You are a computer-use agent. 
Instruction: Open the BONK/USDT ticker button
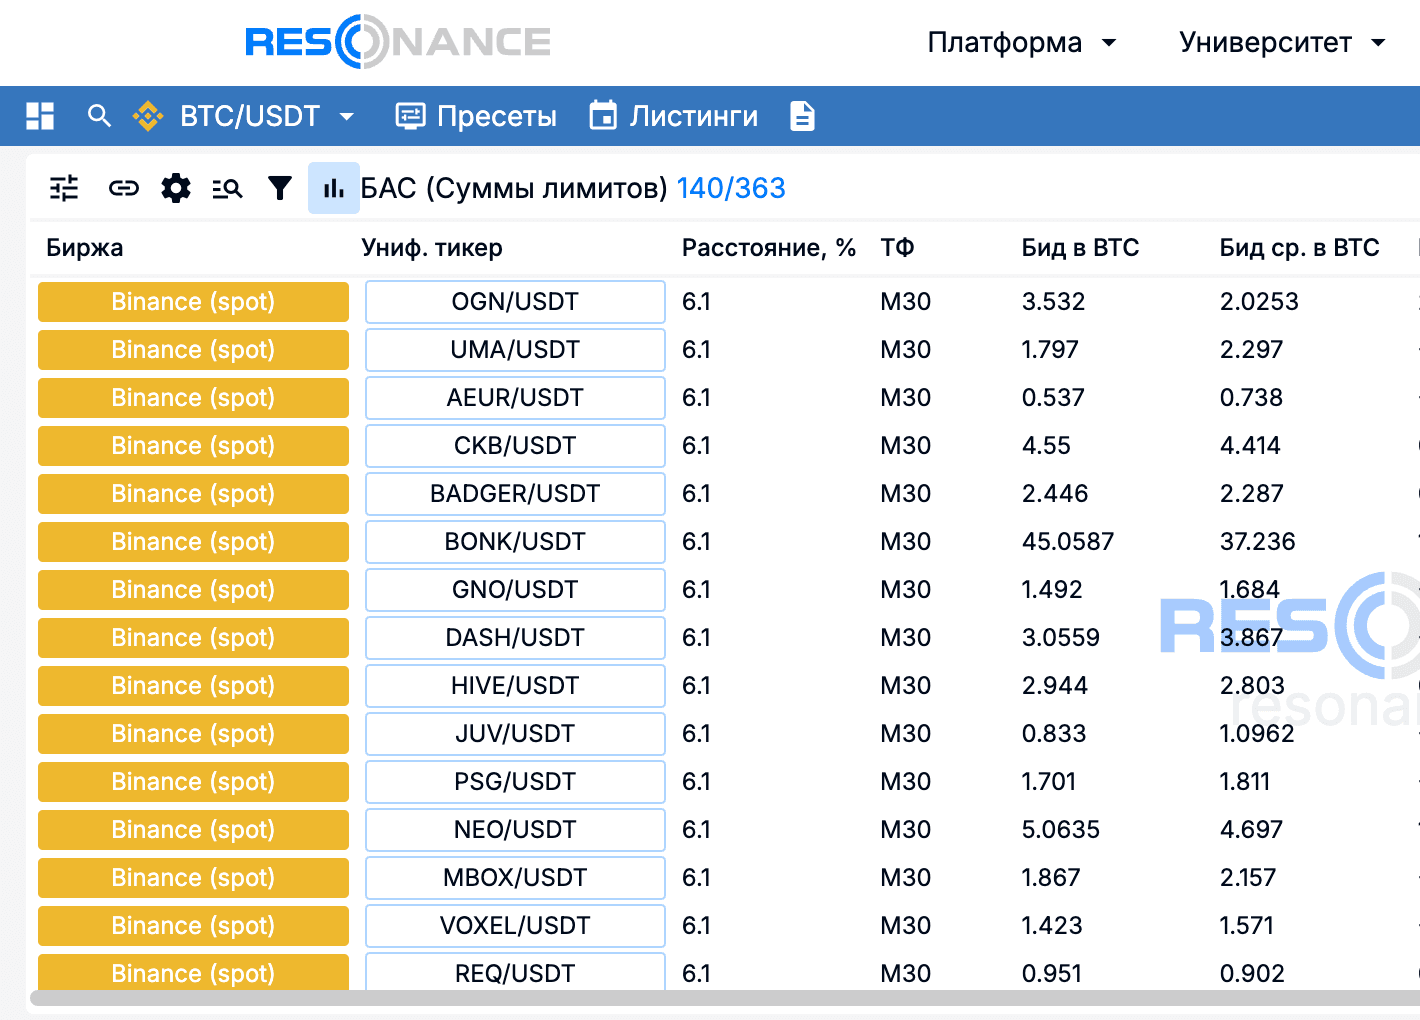click(x=515, y=542)
